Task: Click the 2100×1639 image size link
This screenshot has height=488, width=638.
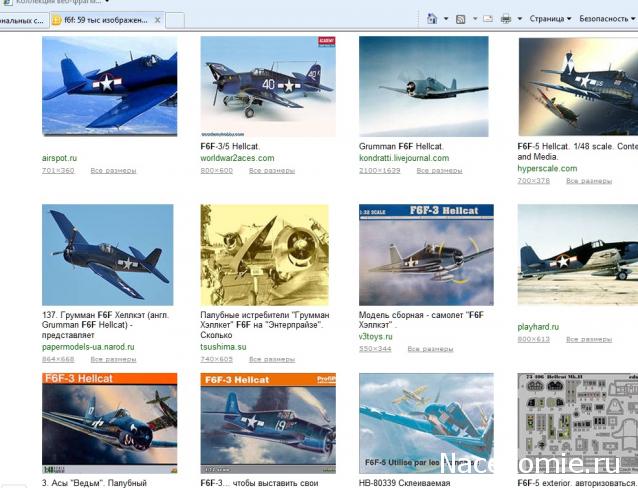Action: pyautogui.click(x=379, y=171)
